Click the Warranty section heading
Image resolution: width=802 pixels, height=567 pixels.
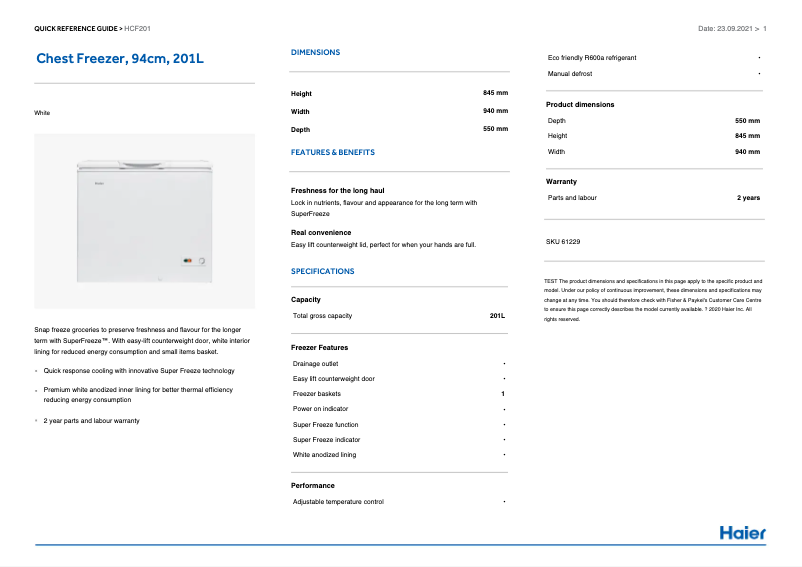(561, 181)
